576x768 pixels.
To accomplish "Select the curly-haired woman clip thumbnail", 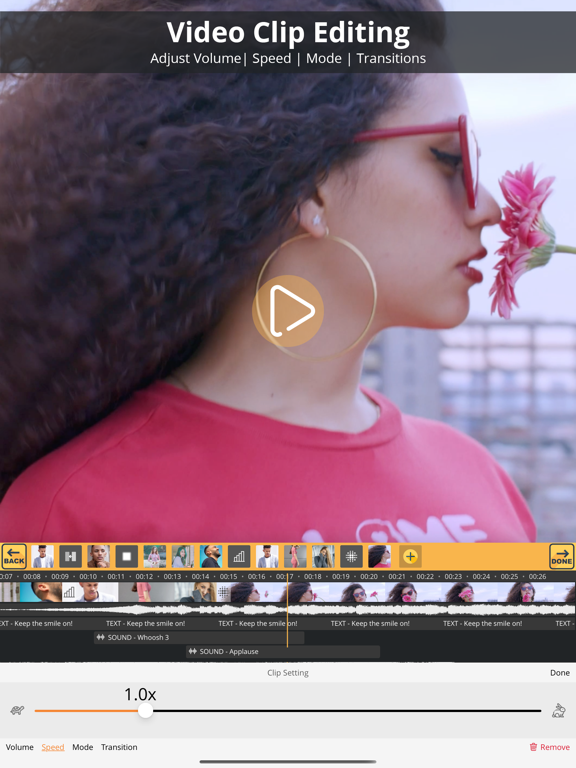I will (380, 556).
